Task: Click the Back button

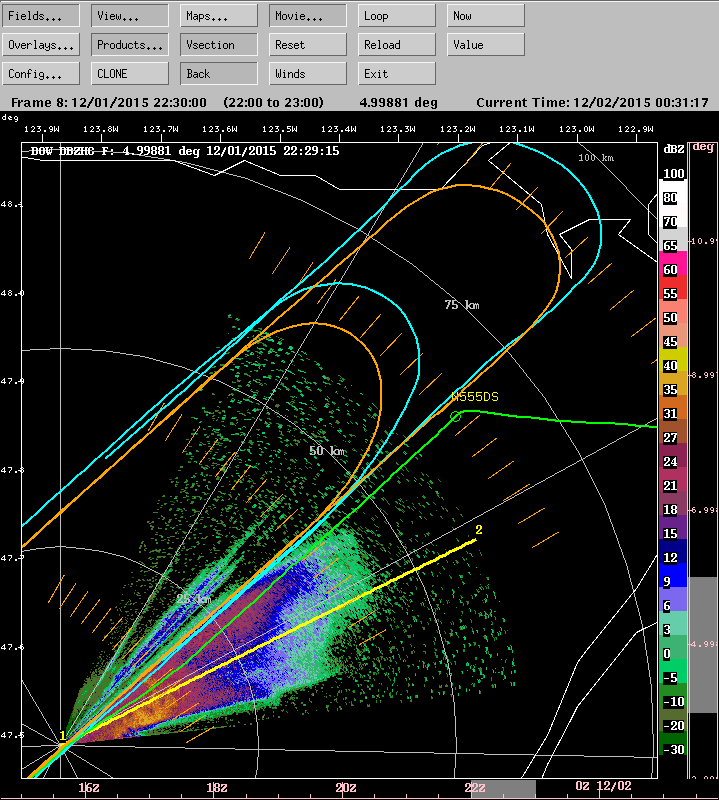Action: 219,74
